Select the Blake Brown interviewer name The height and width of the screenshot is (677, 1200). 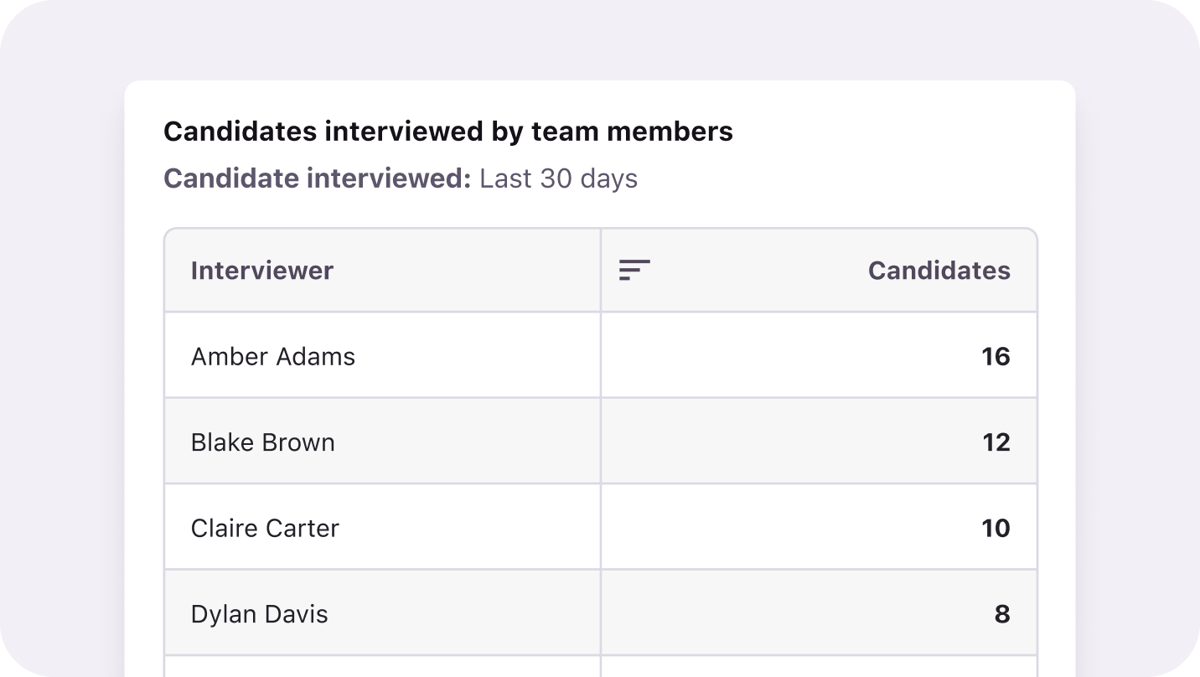263,442
